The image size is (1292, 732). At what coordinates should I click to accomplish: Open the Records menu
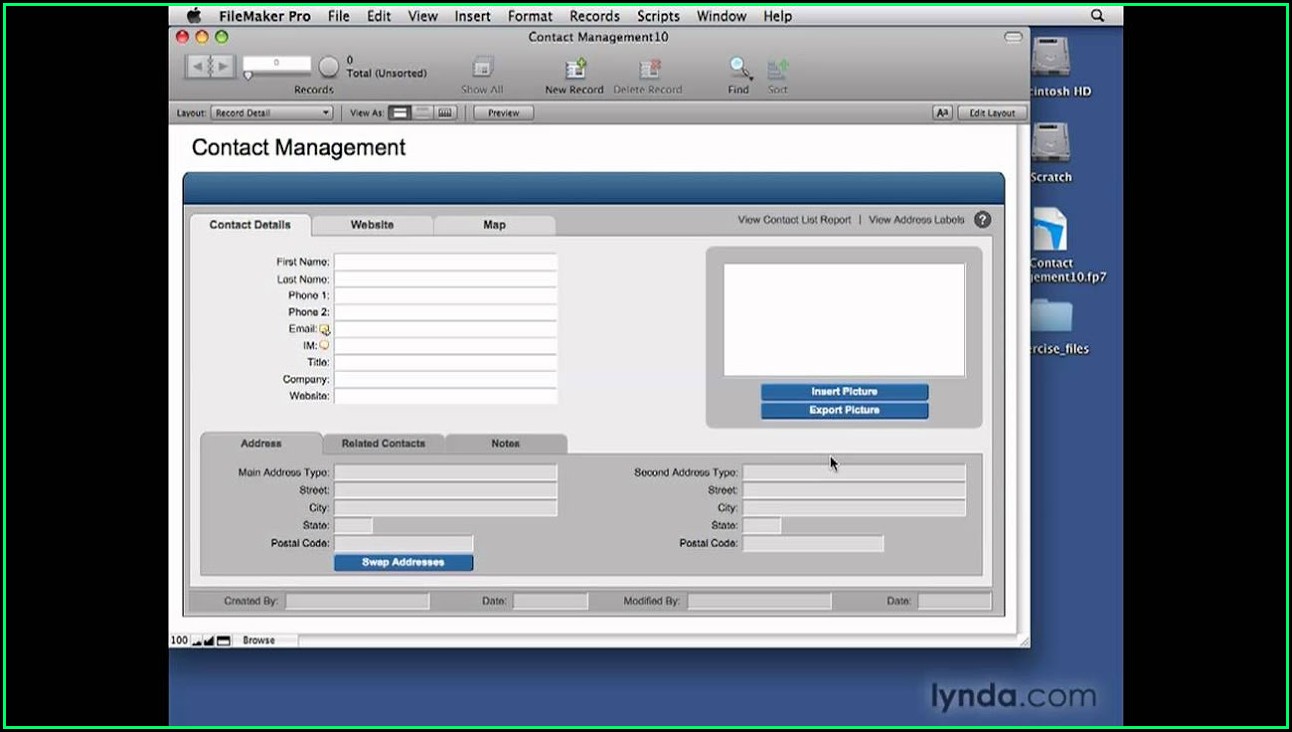click(594, 16)
